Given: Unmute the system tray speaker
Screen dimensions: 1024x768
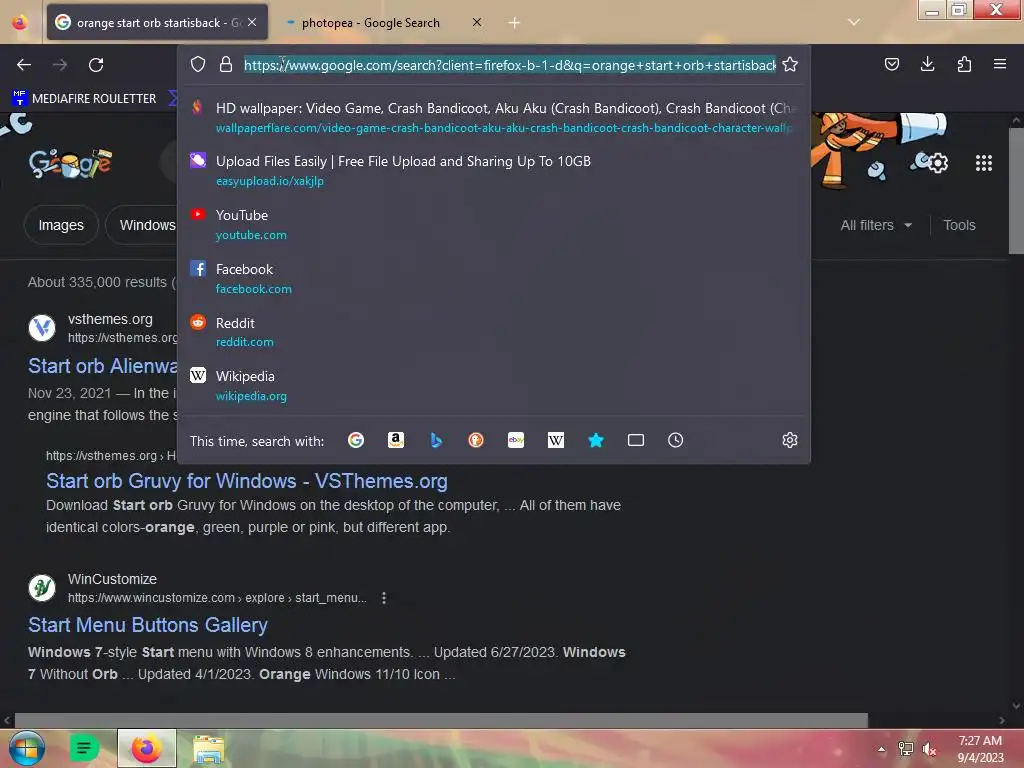Looking at the screenshot, I should (929, 749).
